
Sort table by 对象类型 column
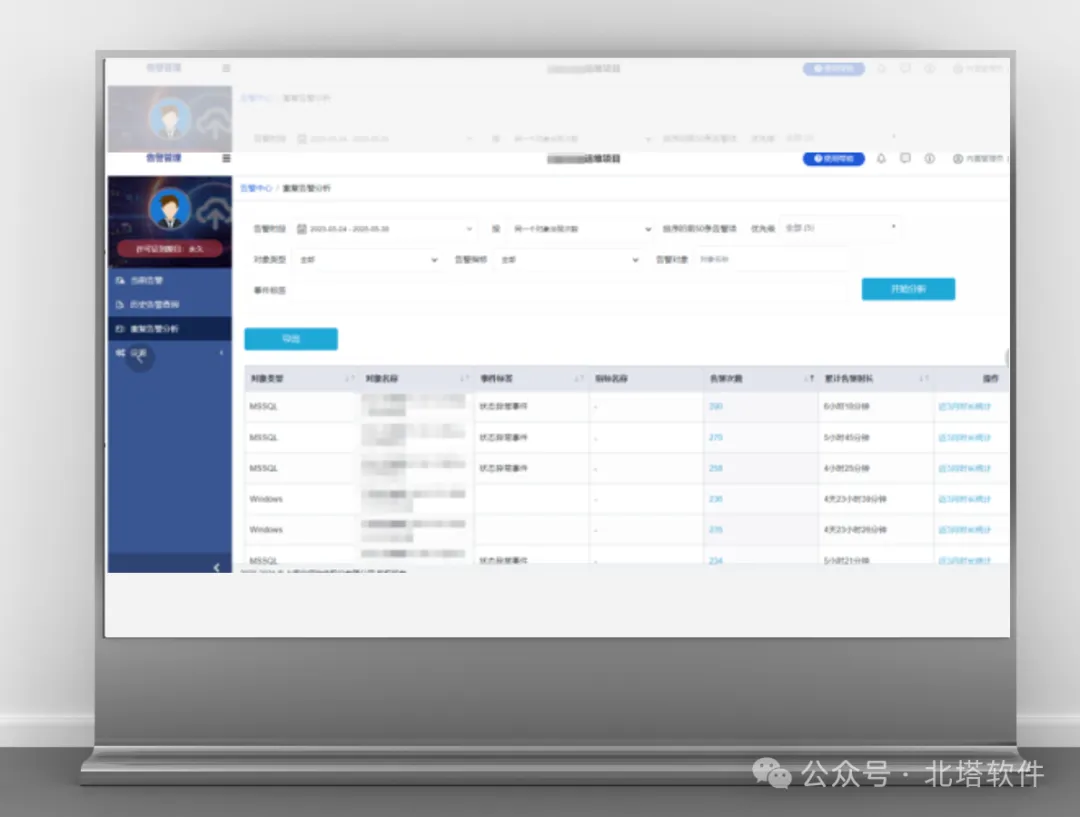349,378
